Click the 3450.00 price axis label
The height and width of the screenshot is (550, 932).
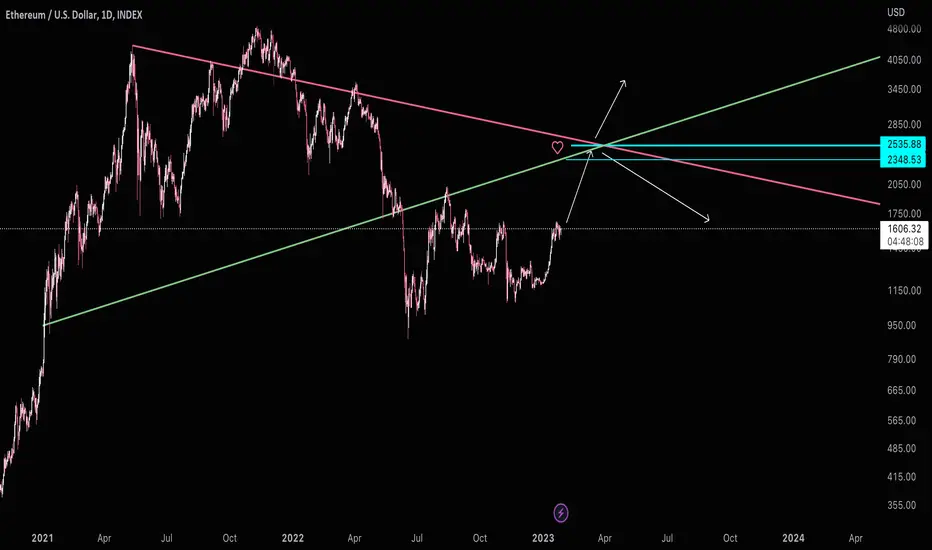[x=904, y=89]
